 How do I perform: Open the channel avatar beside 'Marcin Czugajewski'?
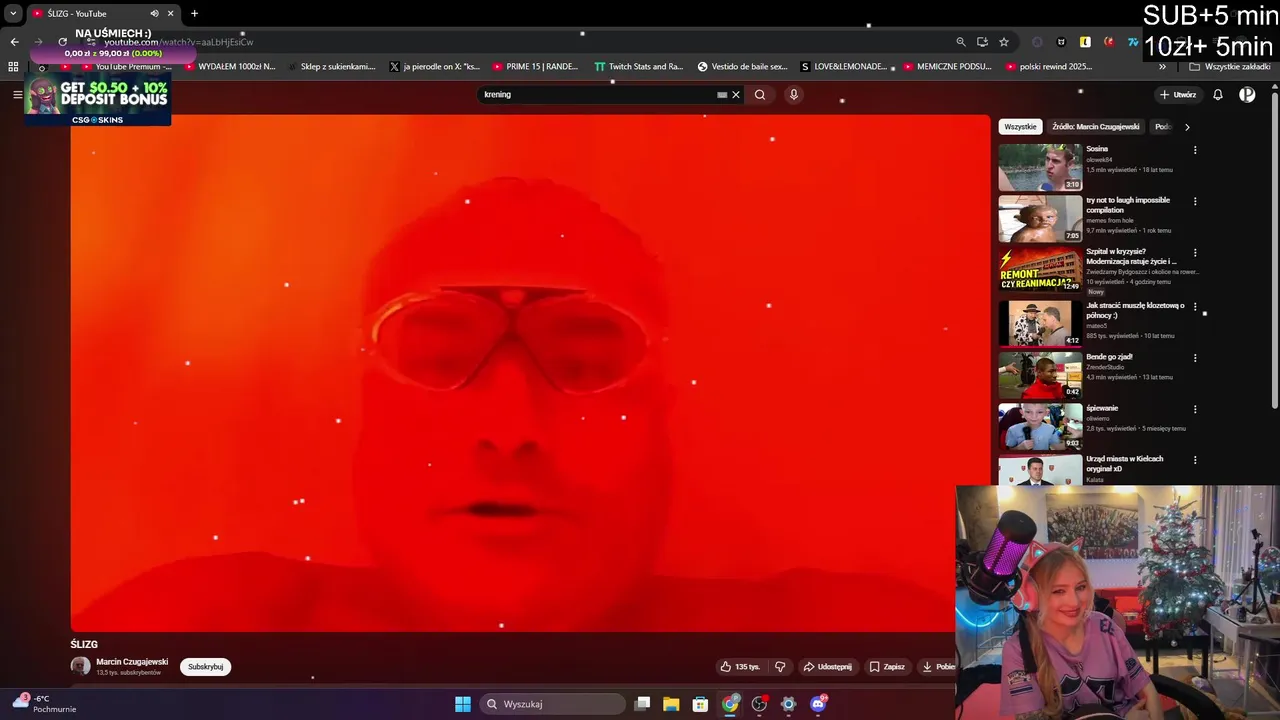pyautogui.click(x=80, y=666)
